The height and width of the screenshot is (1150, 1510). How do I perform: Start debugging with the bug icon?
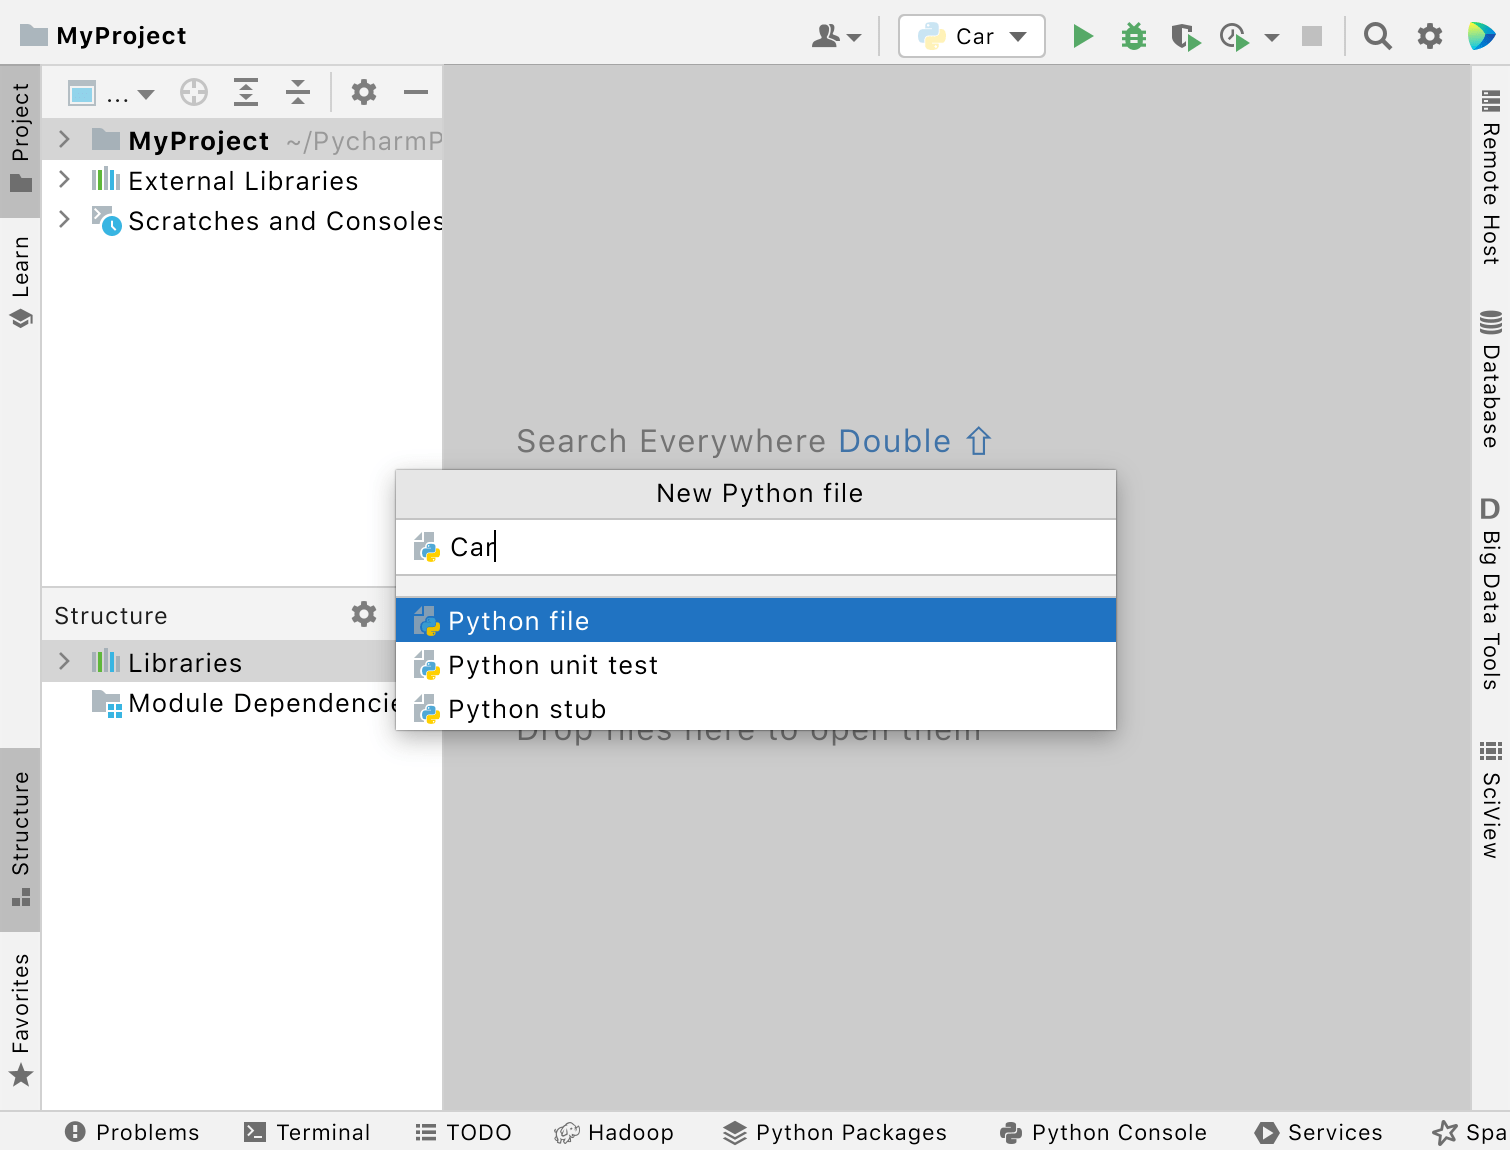tap(1134, 36)
